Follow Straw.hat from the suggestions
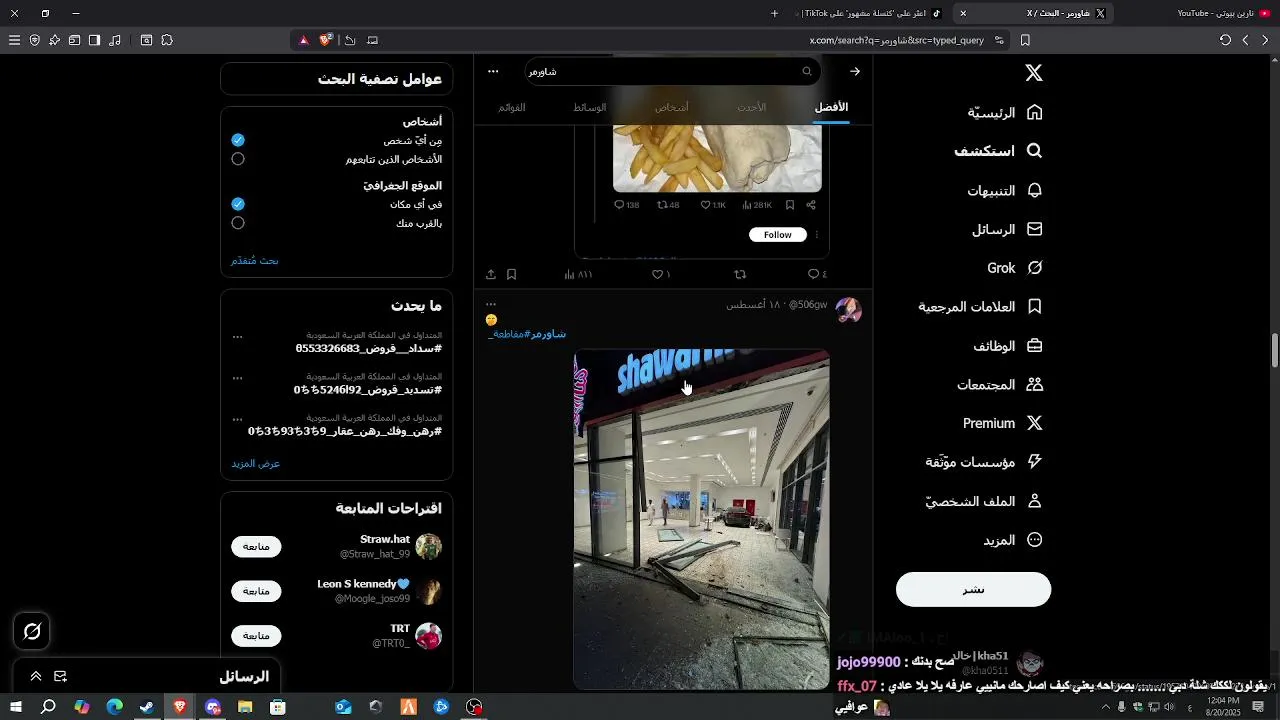The image size is (1280, 720). tap(256, 547)
